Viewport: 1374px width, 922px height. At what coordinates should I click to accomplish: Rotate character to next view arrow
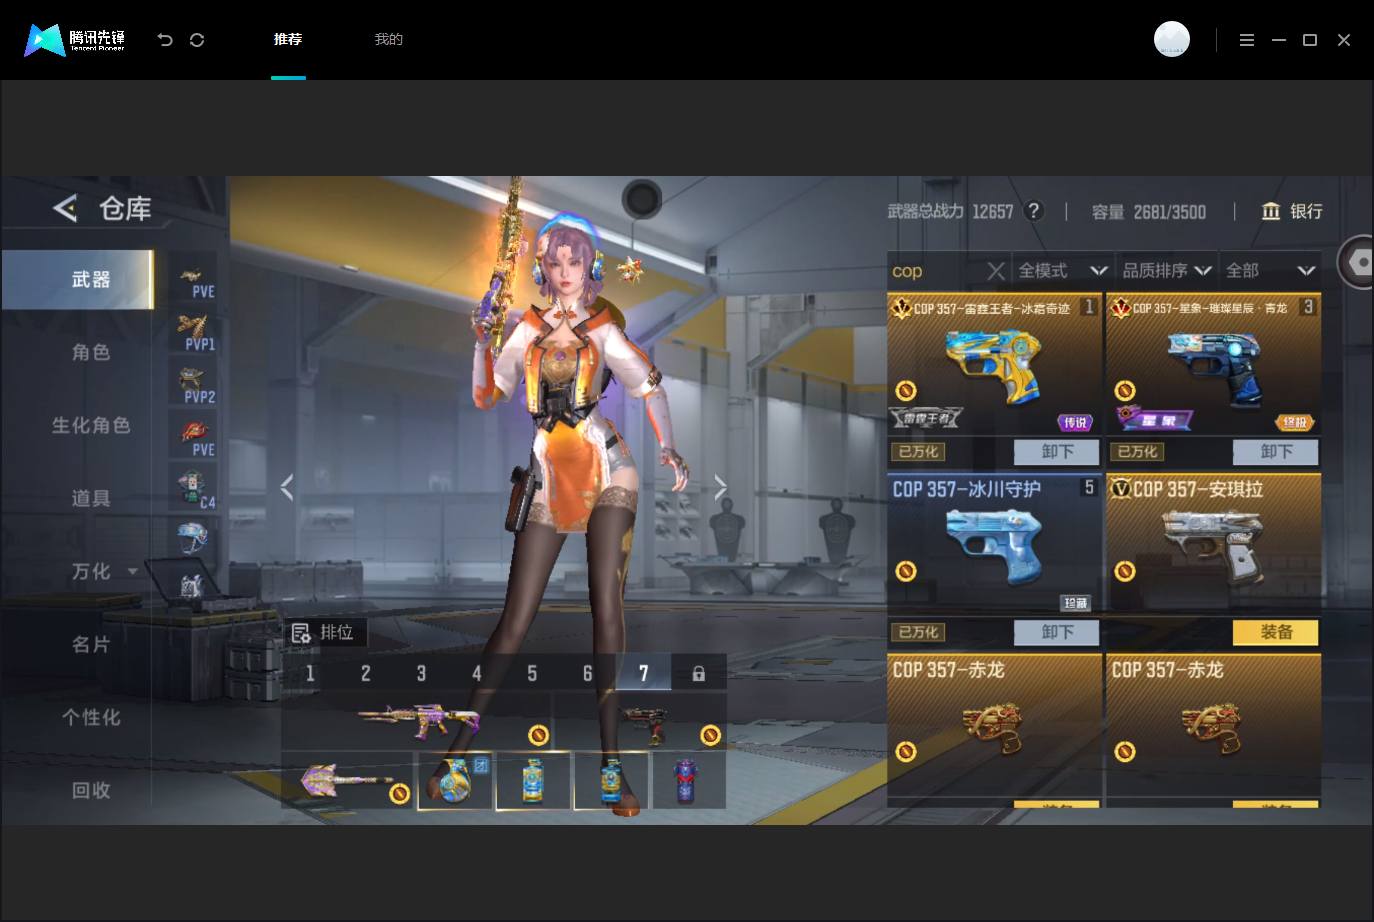coord(721,487)
